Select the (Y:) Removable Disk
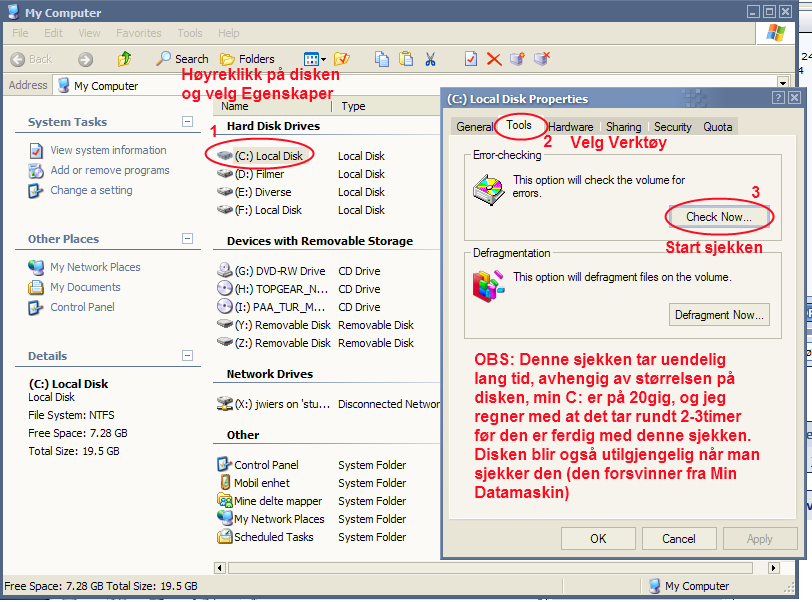Viewport: 812px width, 602px height. coord(273,325)
